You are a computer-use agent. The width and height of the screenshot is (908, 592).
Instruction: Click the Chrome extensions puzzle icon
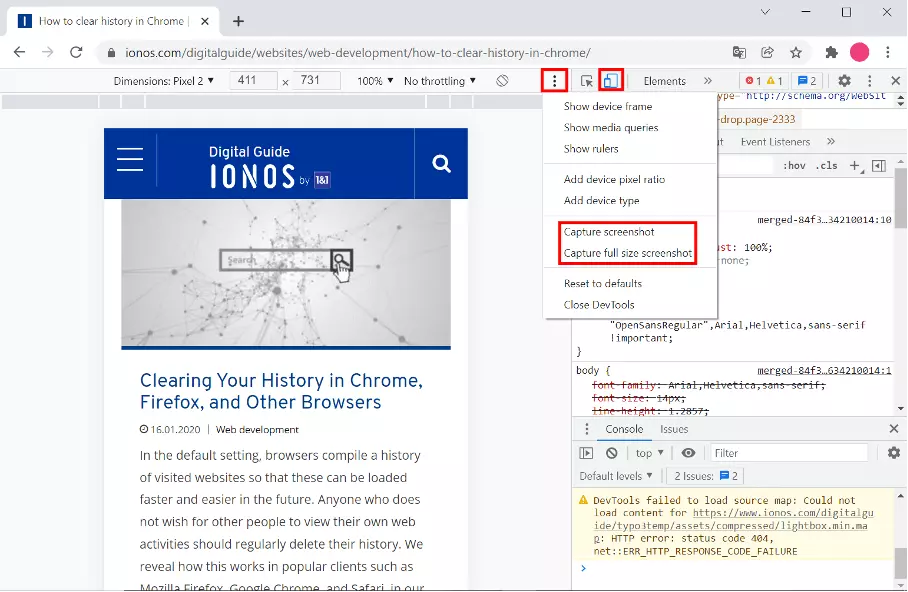point(831,52)
